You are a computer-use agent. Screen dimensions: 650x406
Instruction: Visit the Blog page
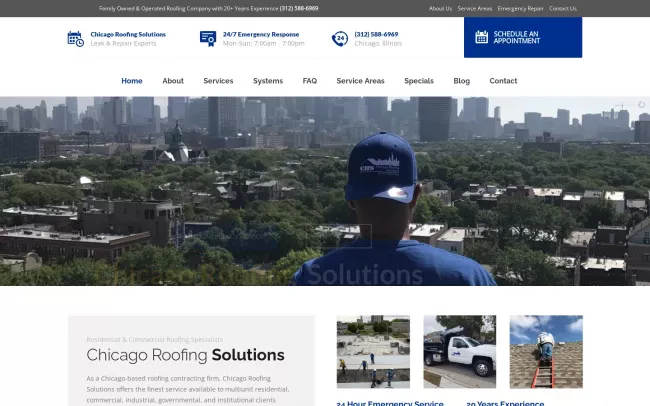coord(461,81)
